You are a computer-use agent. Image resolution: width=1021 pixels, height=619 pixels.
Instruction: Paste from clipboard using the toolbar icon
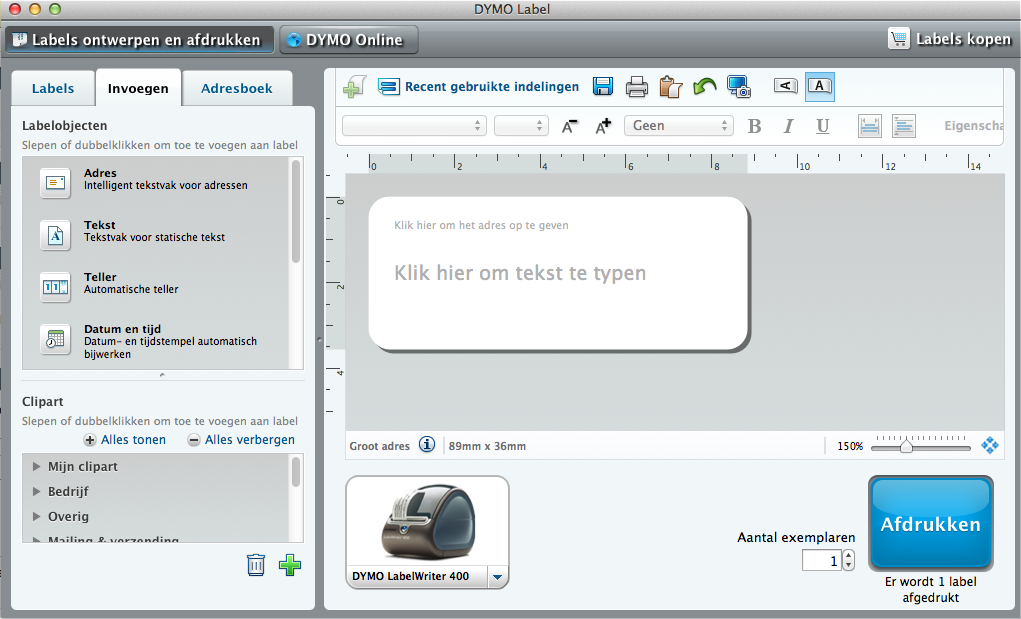(x=670, y=87)
